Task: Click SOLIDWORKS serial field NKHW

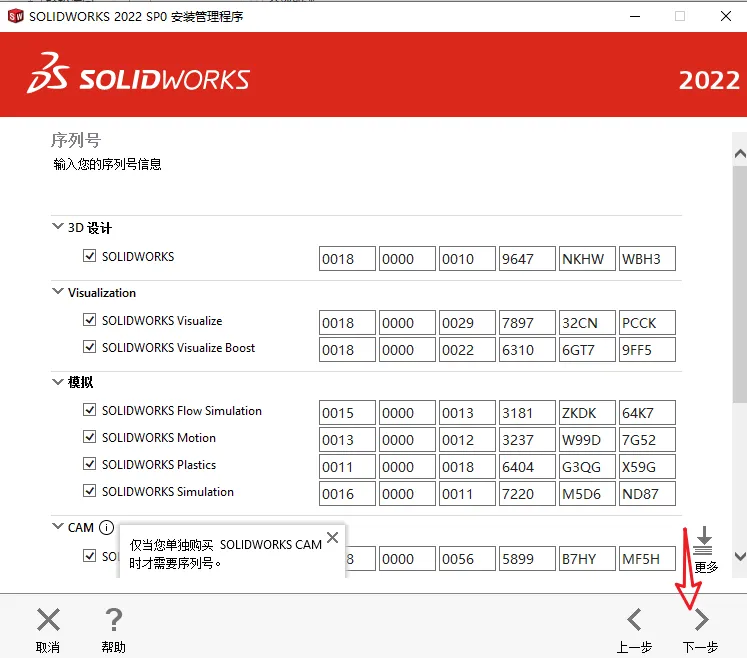Action: (x=587, y=259)
